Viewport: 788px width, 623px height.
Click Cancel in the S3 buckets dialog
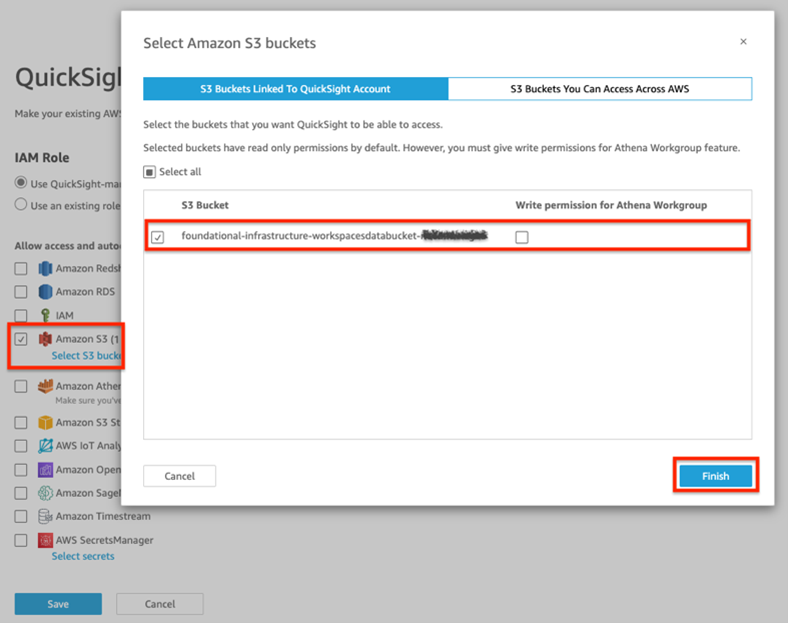point(179,476)
